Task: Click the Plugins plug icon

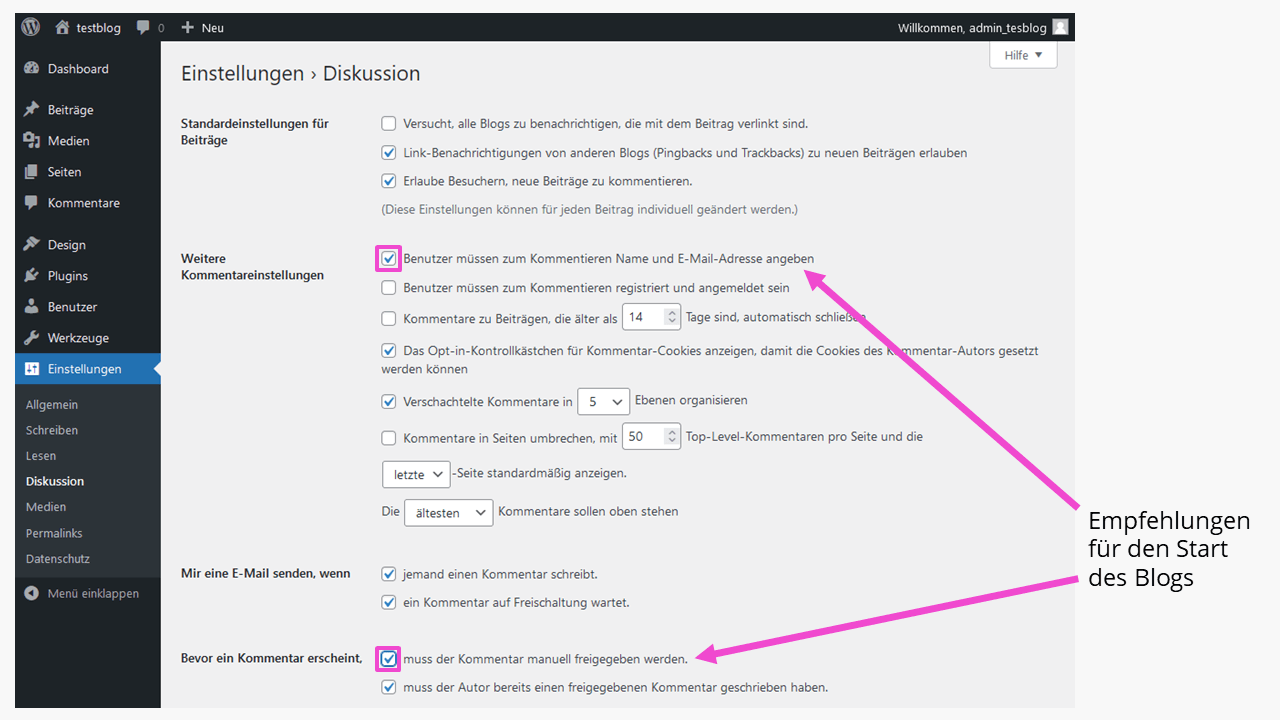Action: click(x=32, y=276)
